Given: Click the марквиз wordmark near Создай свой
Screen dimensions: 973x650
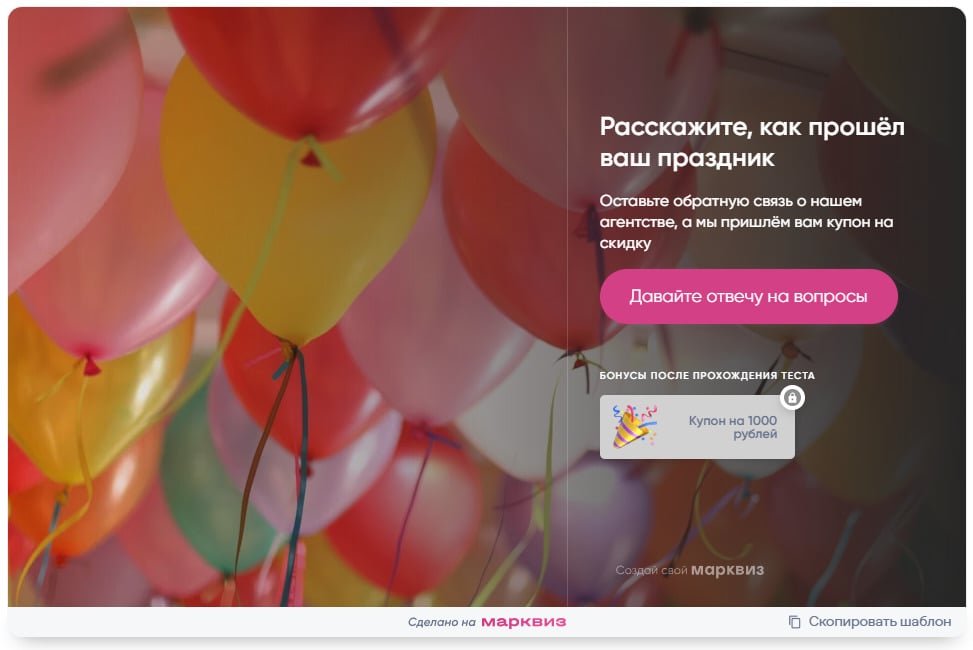Looking at the screenshot, I should (x=726, y=569).
